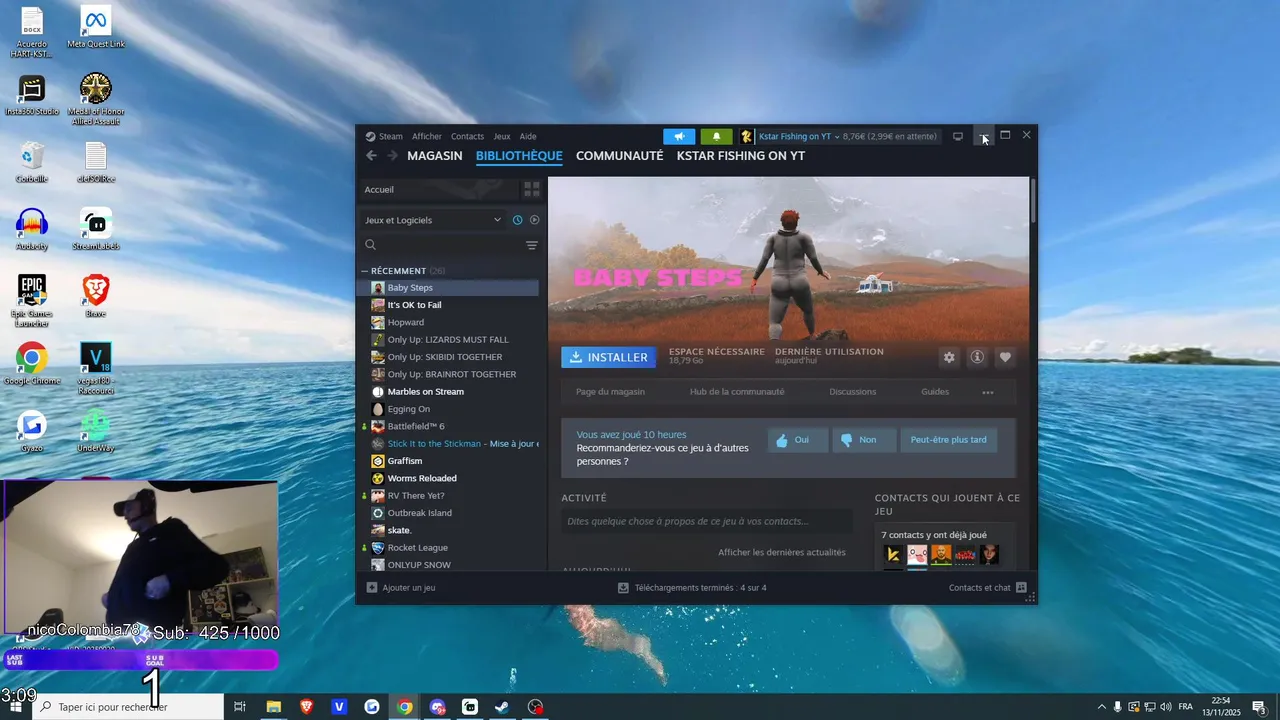This screenshot has height=720, width=1280.
Task: Open the more links ellipsis
Action: (988, 392)
